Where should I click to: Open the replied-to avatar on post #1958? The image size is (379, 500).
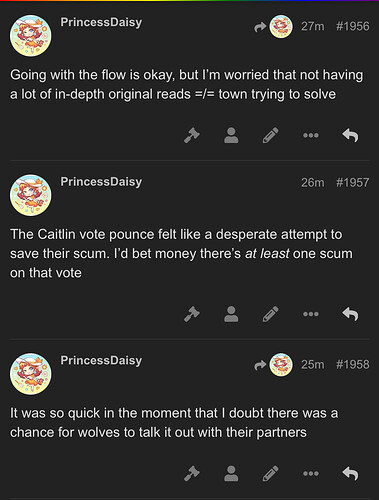coord(281,365)
